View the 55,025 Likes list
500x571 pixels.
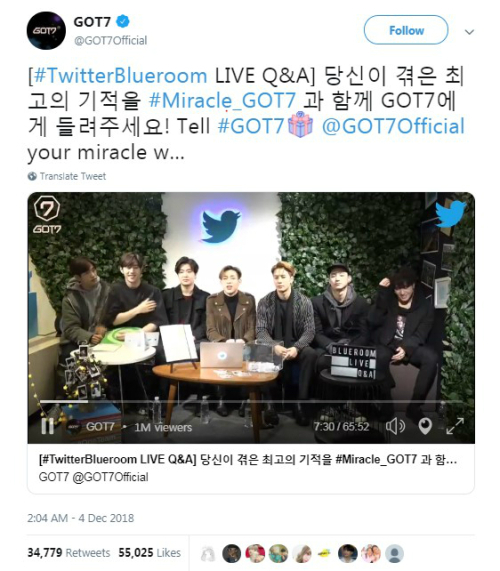[149, 553]
